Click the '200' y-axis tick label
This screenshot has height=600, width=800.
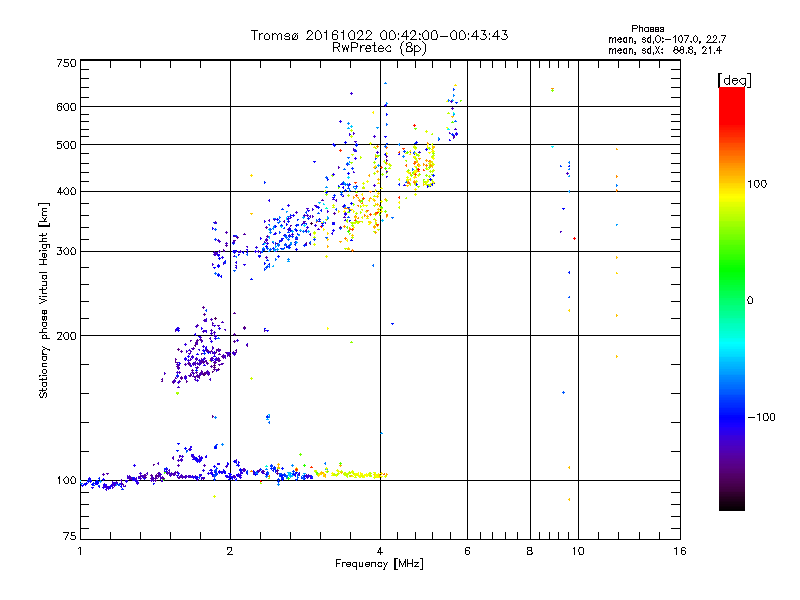click(66, 336)
